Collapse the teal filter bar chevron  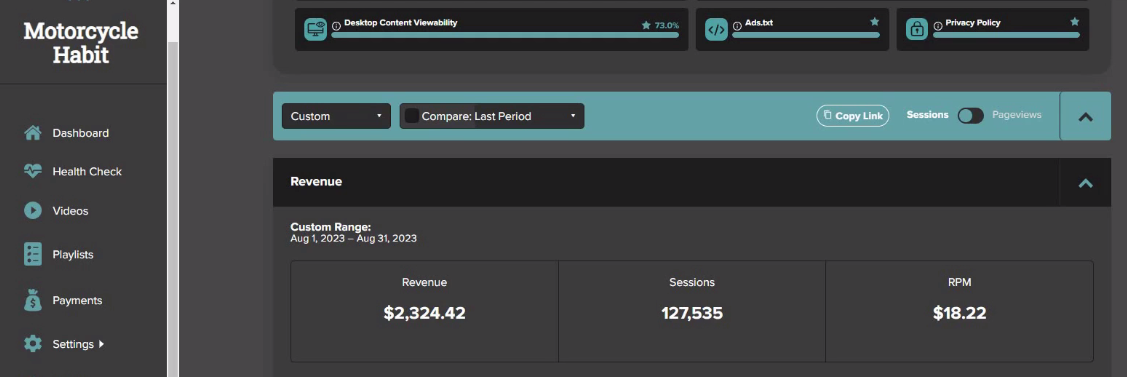[1085, 116]
